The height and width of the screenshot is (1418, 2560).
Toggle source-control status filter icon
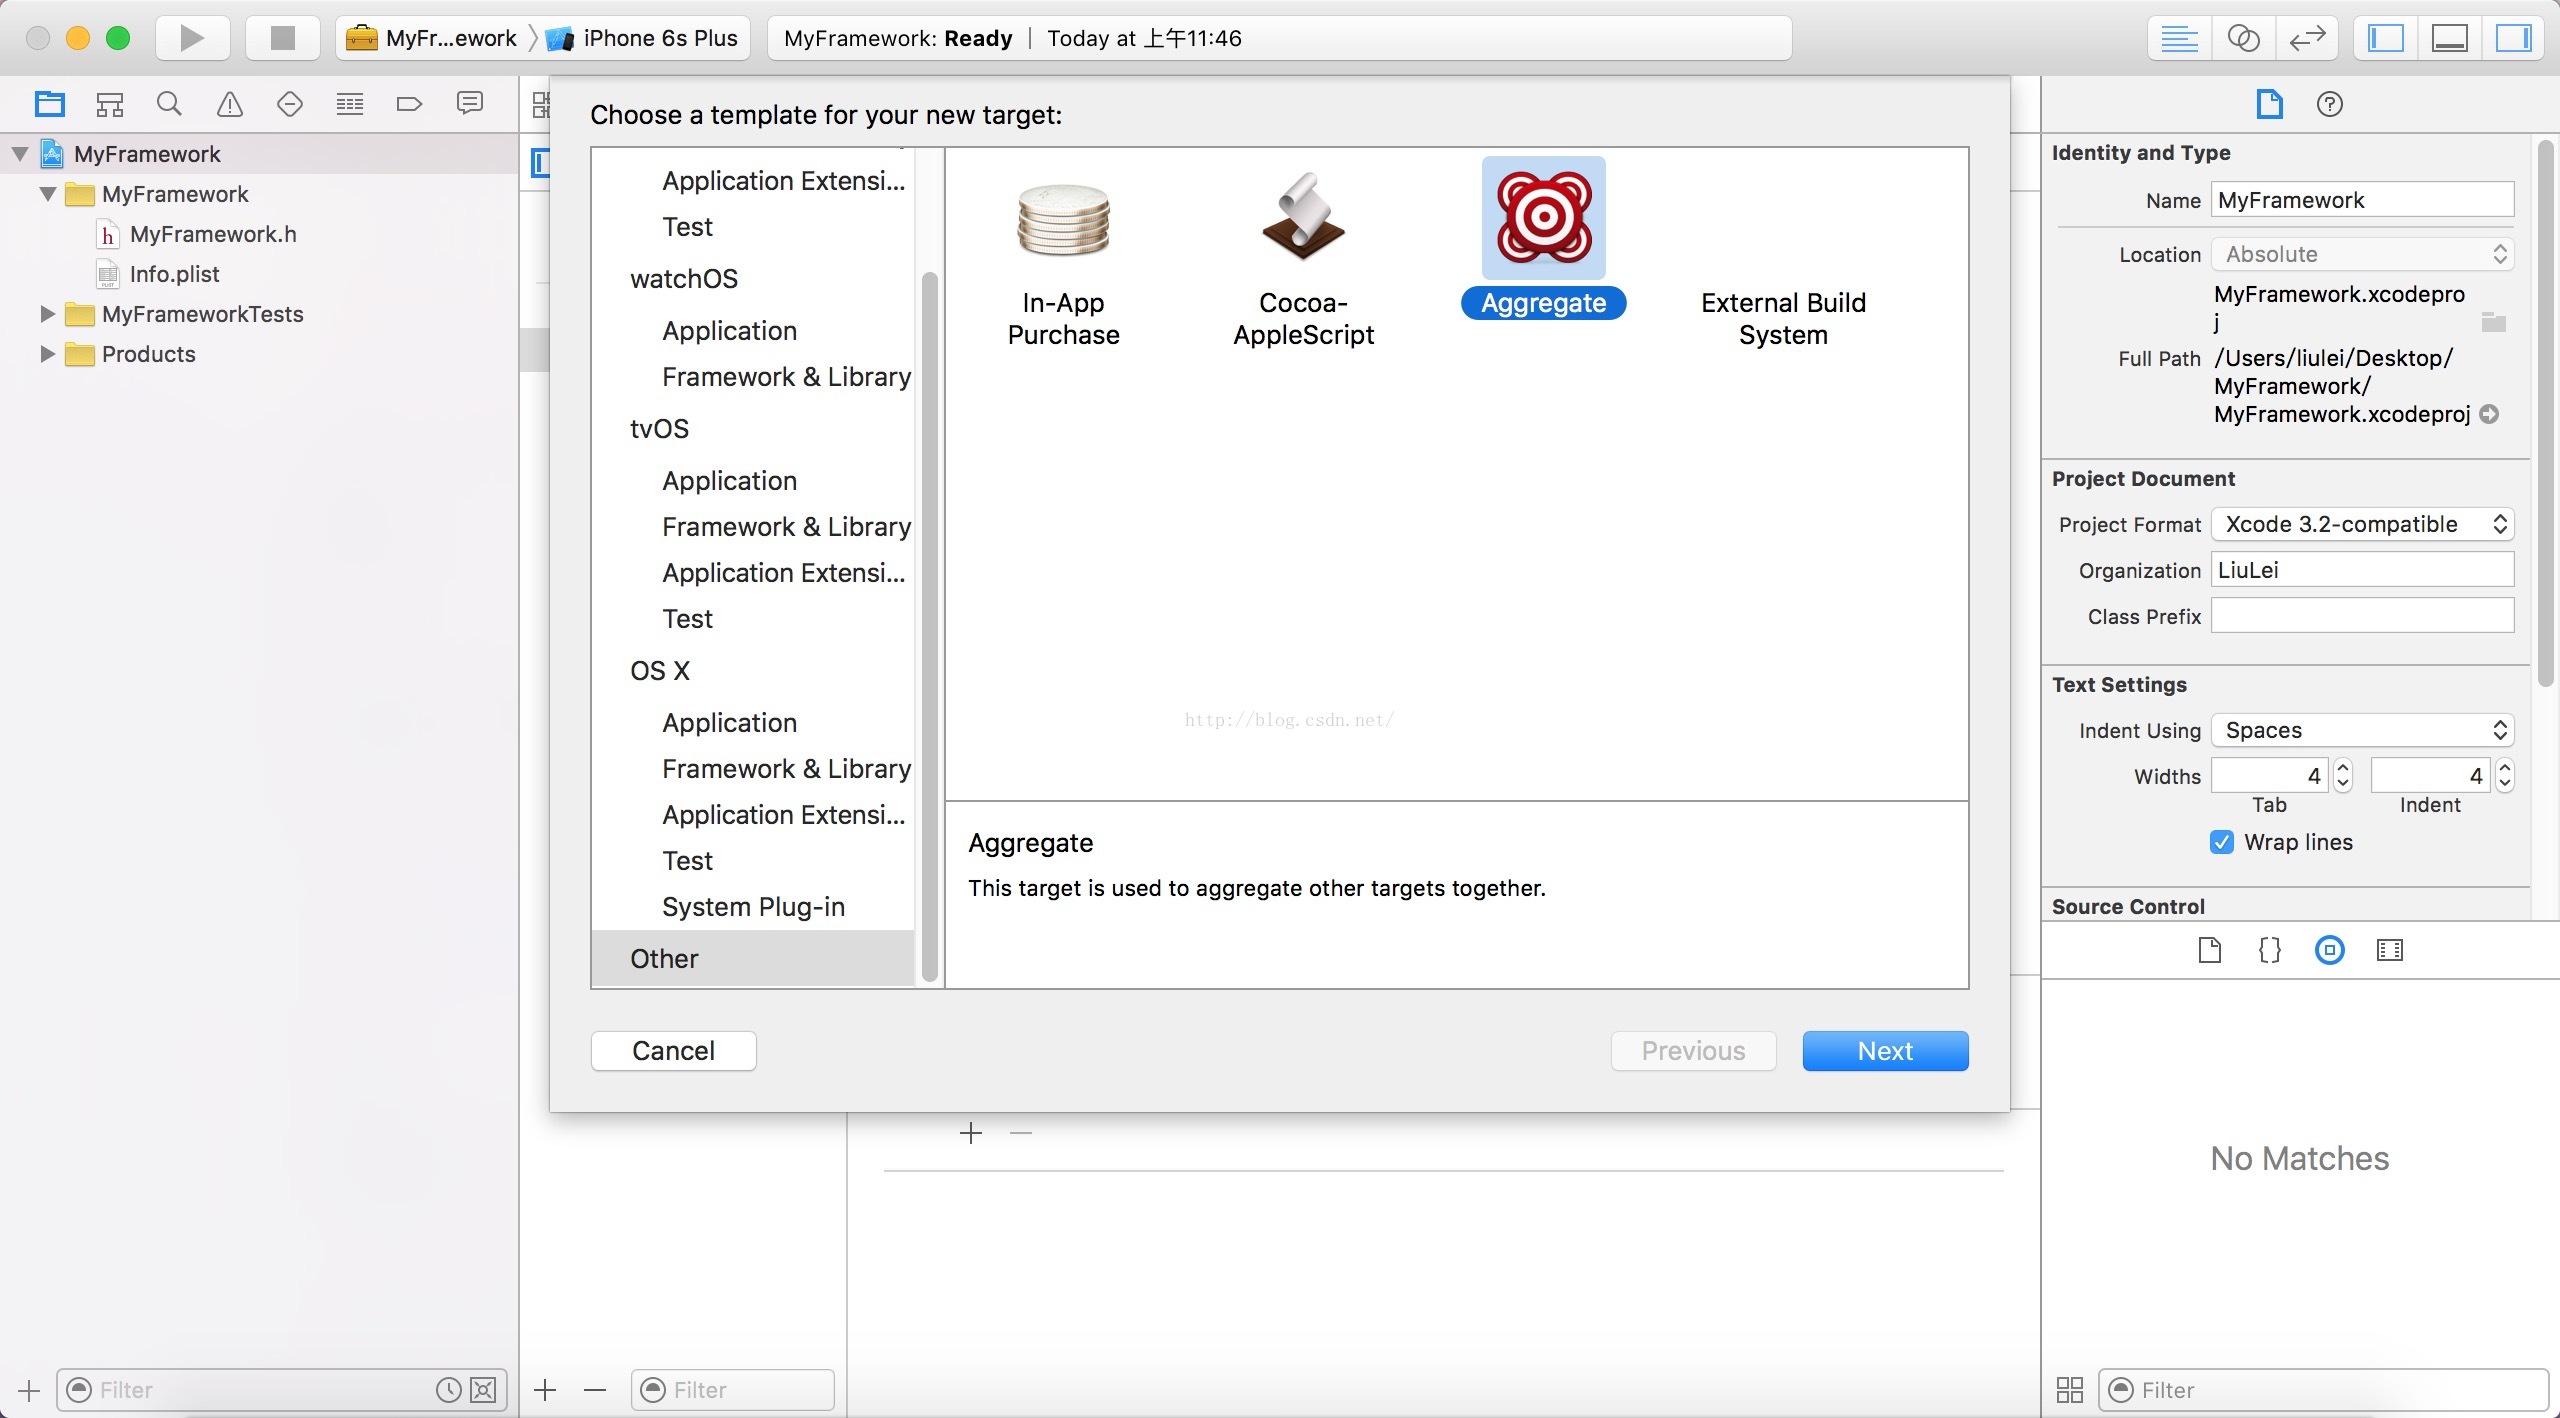click(x=484, y=1390)
